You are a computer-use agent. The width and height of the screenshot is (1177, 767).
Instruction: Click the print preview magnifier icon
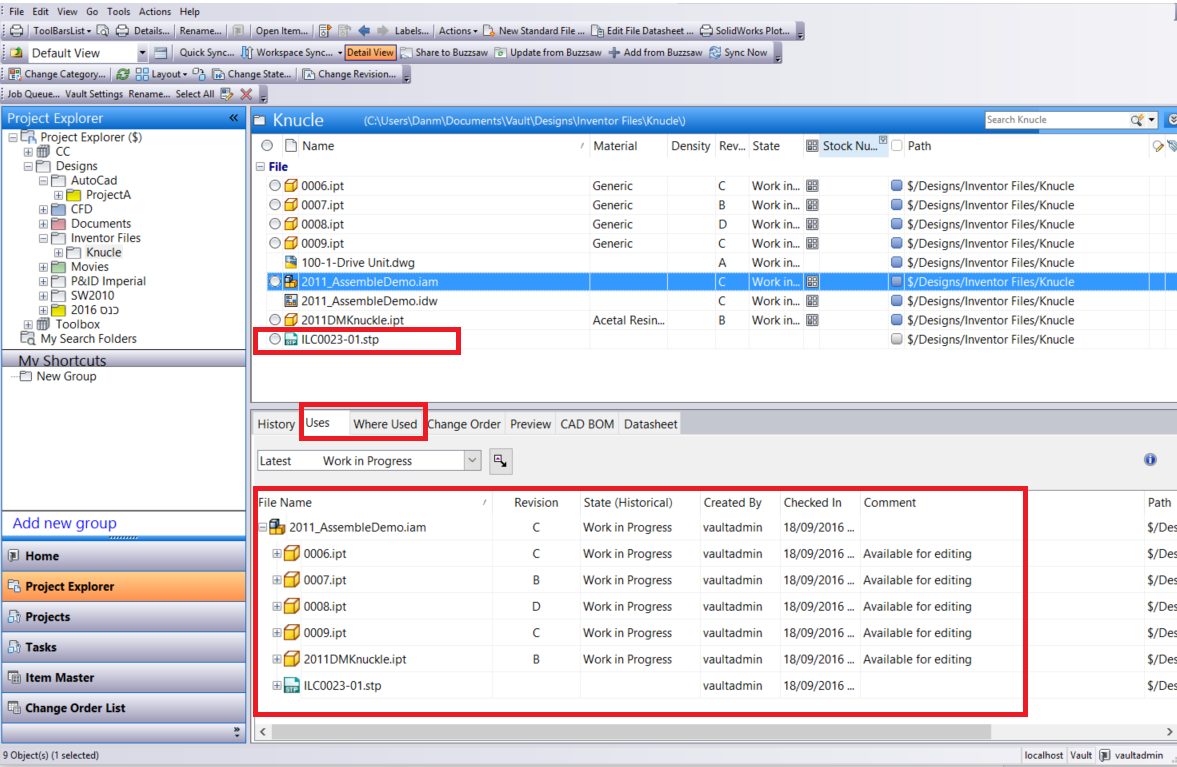[x=102, y=31]
